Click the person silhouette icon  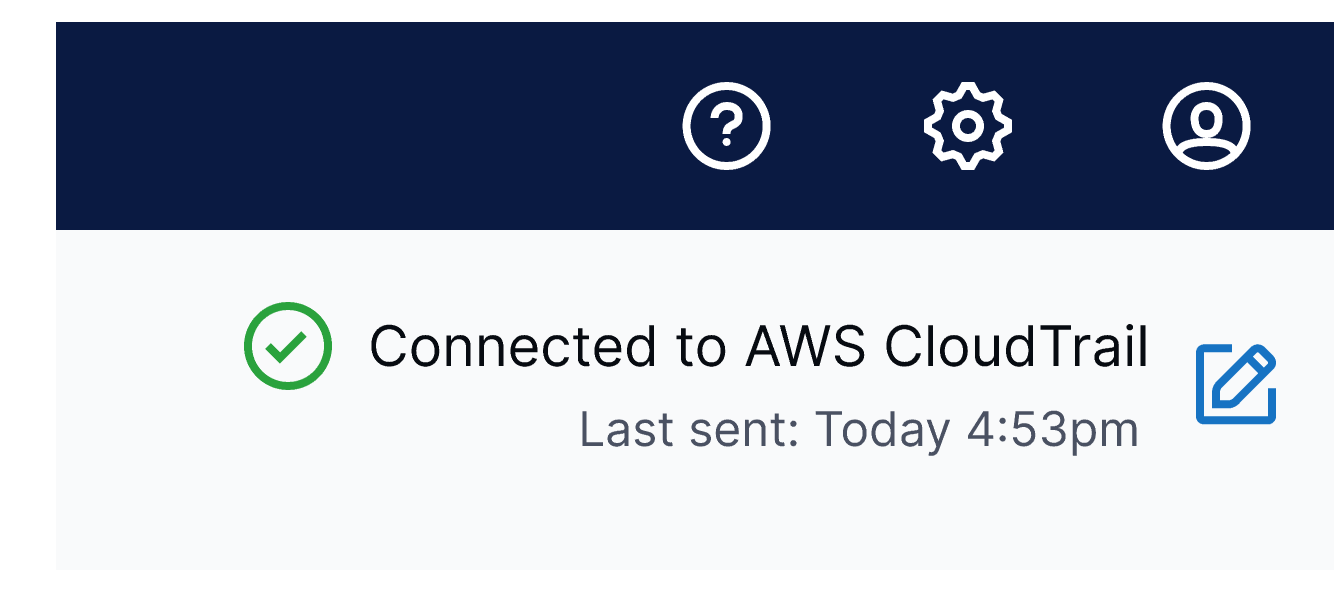(1207, 126)
